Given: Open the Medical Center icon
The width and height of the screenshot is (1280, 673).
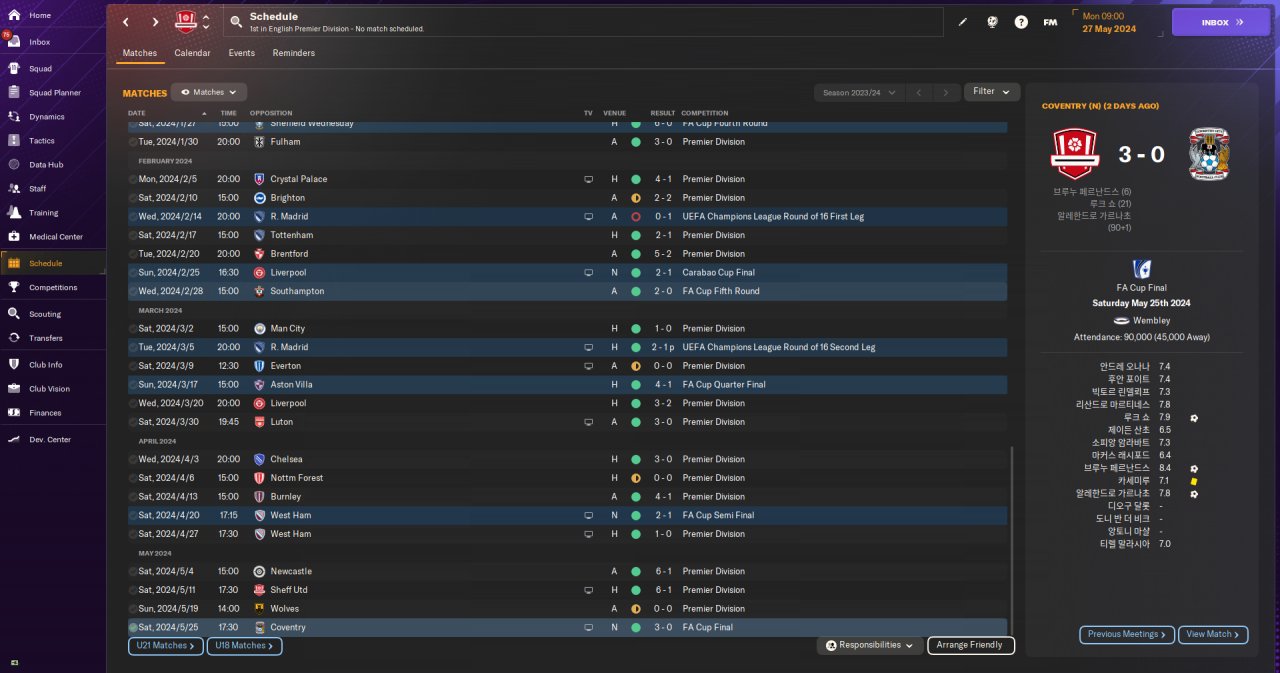Looking at the screenshot, I should [14, 237].
